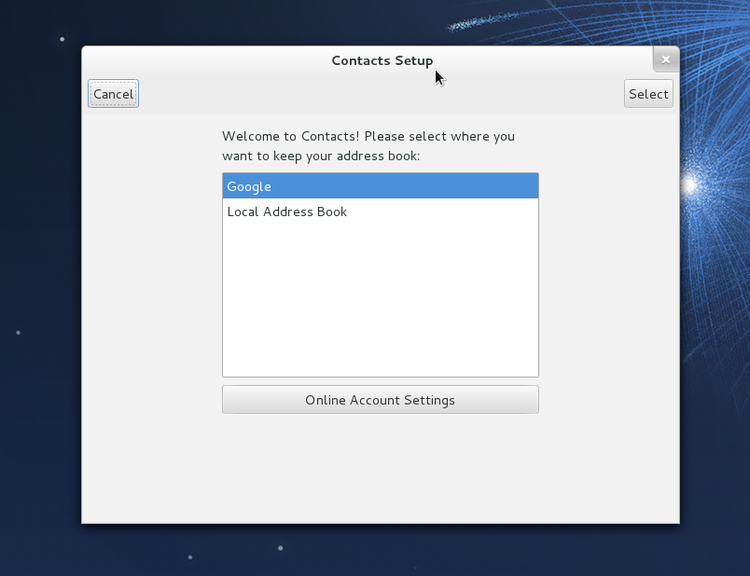Click the 'want to keep your address book' line
This screenshot has width=750, height=576.
[x=320, y=156]
